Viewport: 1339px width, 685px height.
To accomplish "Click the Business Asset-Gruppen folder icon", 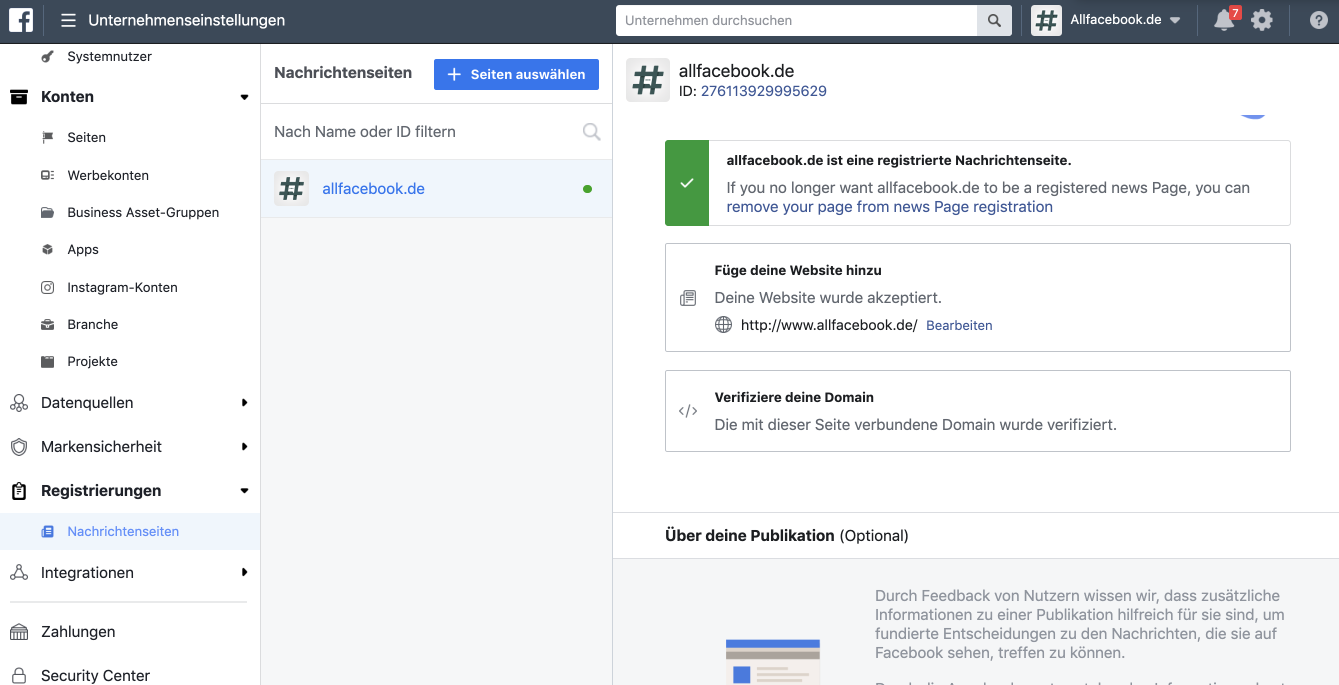I will pos(47,213).
